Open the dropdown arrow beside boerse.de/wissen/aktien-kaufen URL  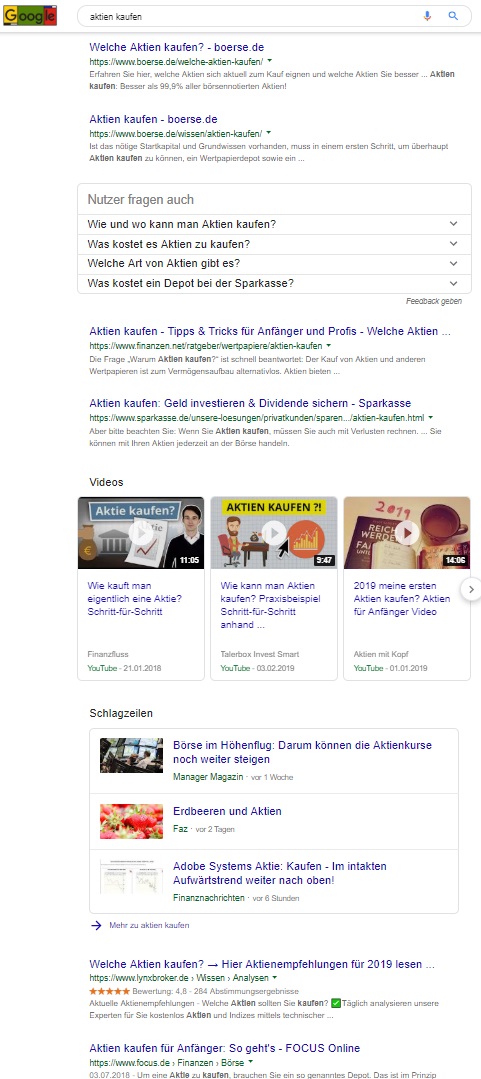tap(268, 133)
